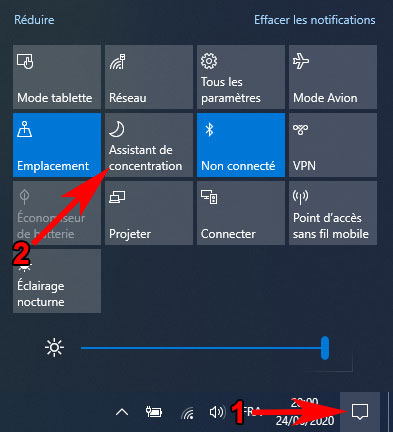Enable Mode Avion tile

tap(333, 77)
